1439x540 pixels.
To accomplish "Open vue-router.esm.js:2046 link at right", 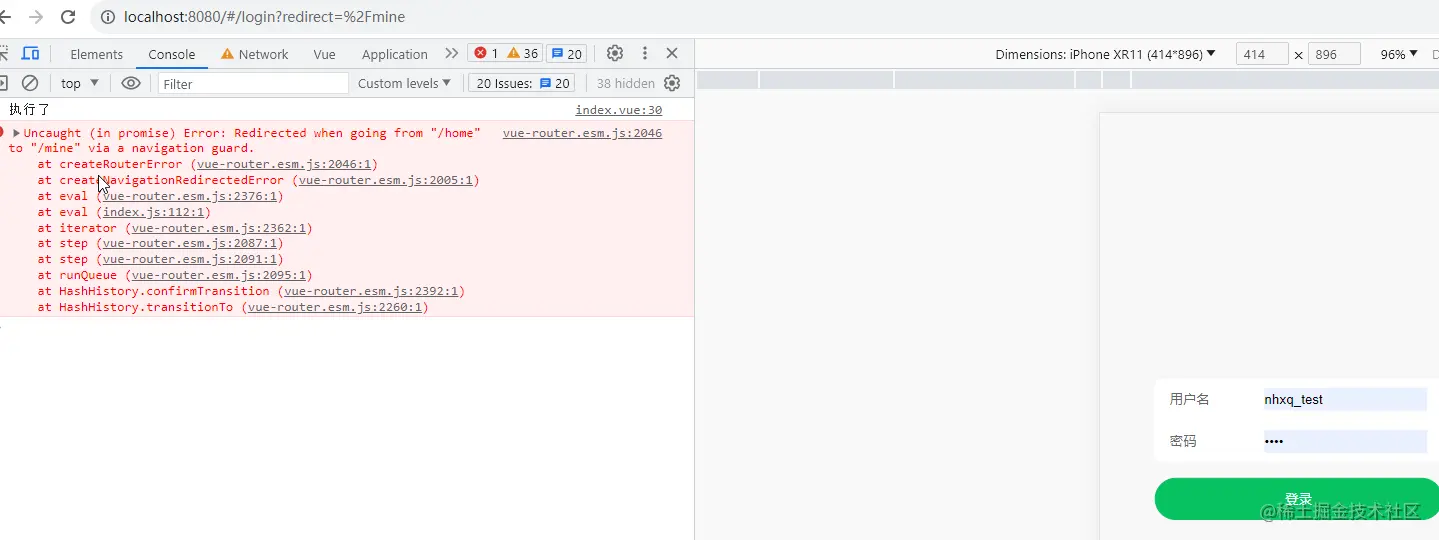I will click(582, 133).
